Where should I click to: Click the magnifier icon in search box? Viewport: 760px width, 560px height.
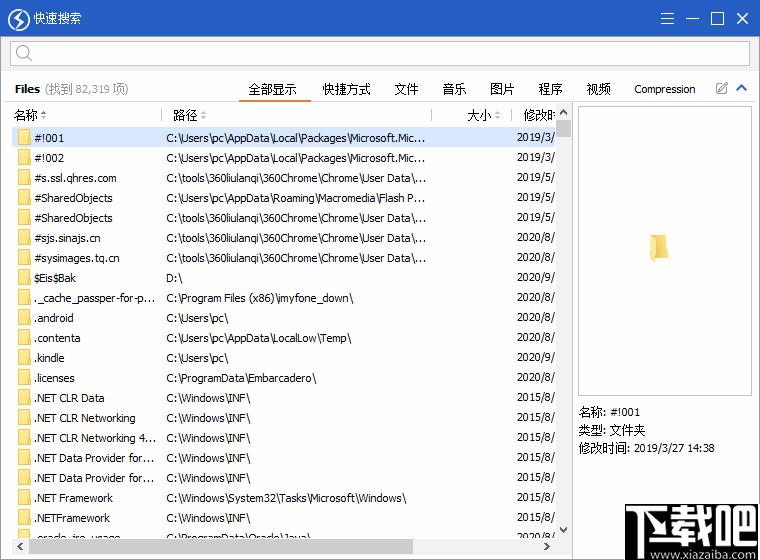click(x=25, y=54)
